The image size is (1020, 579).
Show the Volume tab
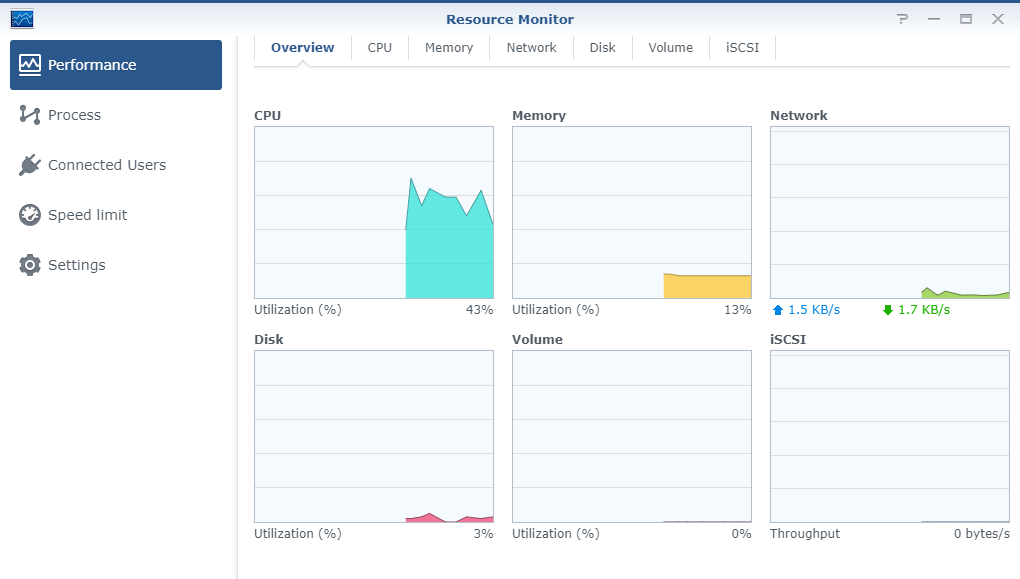(670, 48)
